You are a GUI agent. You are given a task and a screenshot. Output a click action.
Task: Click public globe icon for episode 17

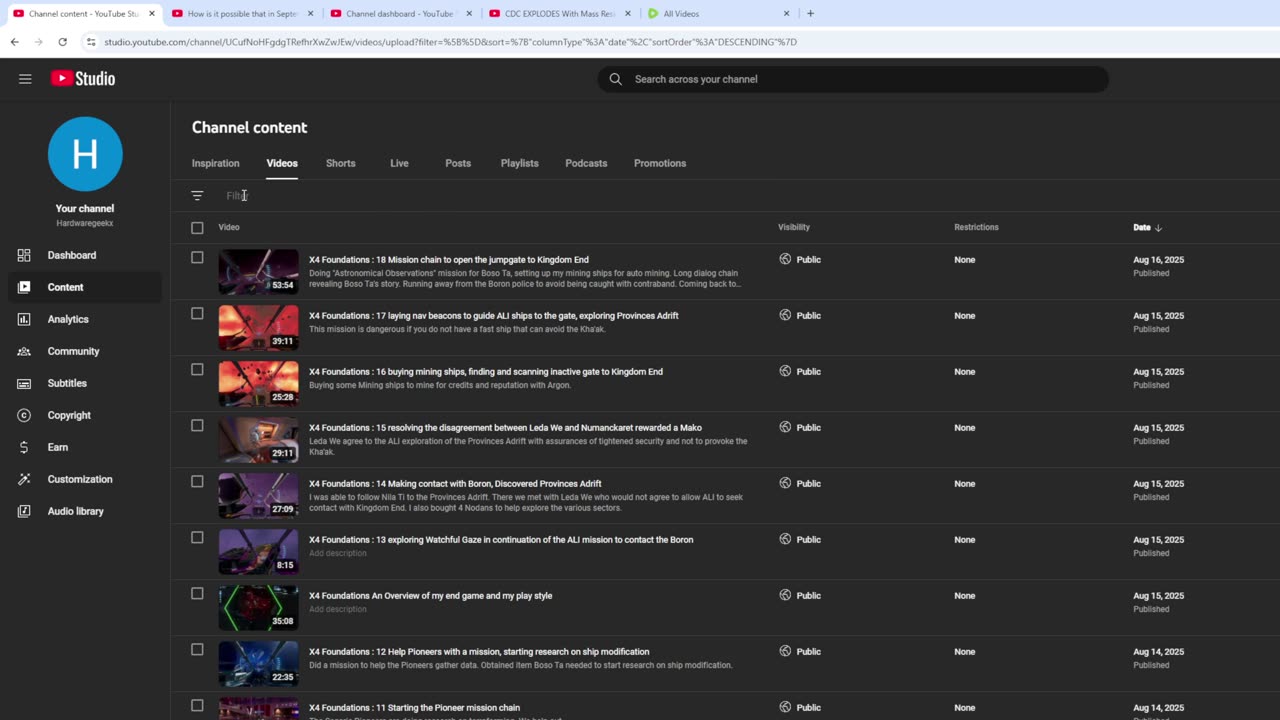[x=785, y=315]
